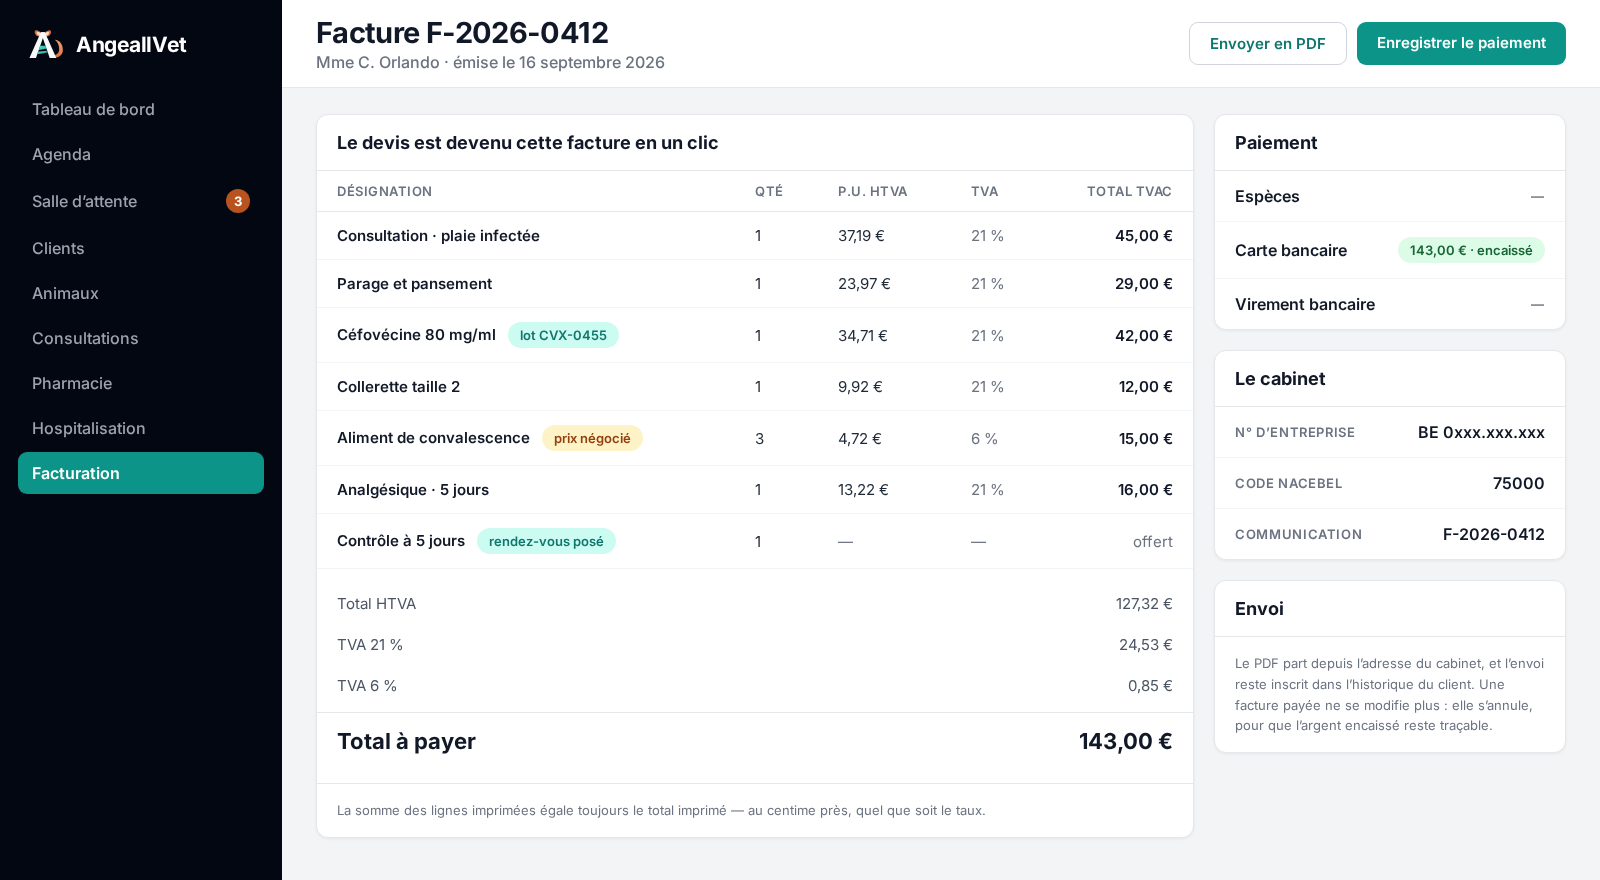Select the Carte bancaire payment row

[1390, 250]
